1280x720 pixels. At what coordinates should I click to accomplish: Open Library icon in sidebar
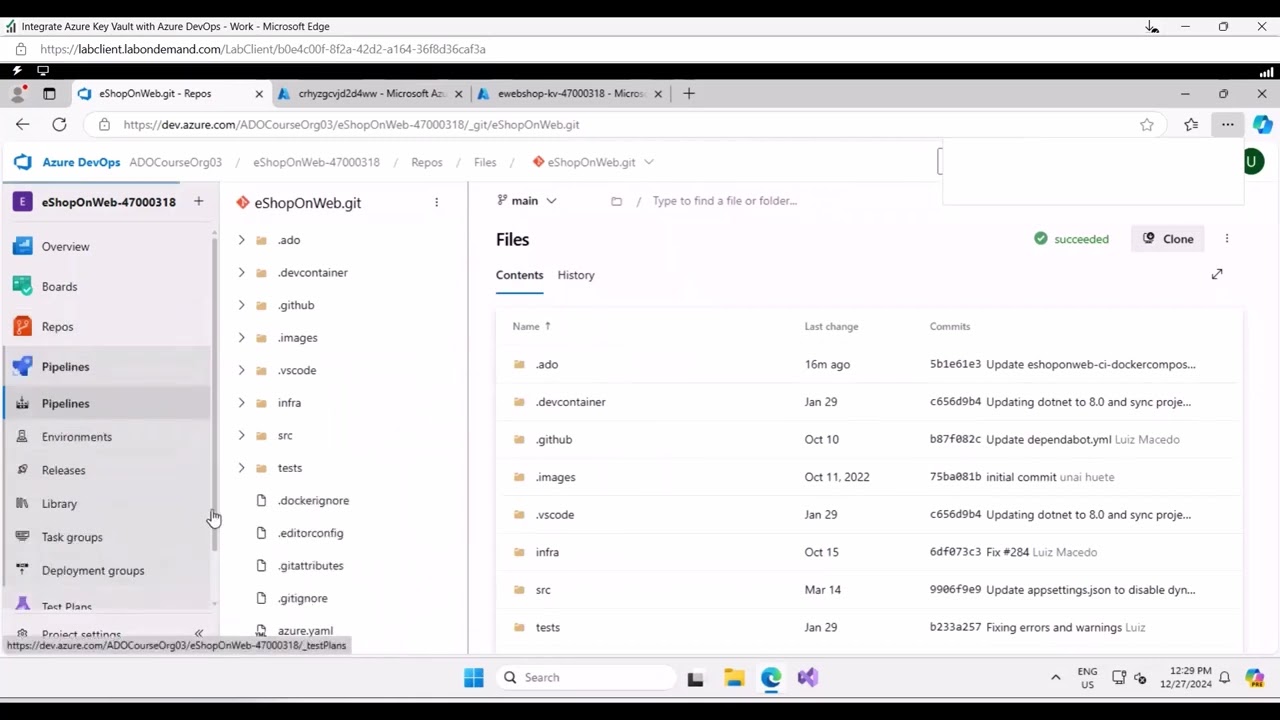[22, 503]
